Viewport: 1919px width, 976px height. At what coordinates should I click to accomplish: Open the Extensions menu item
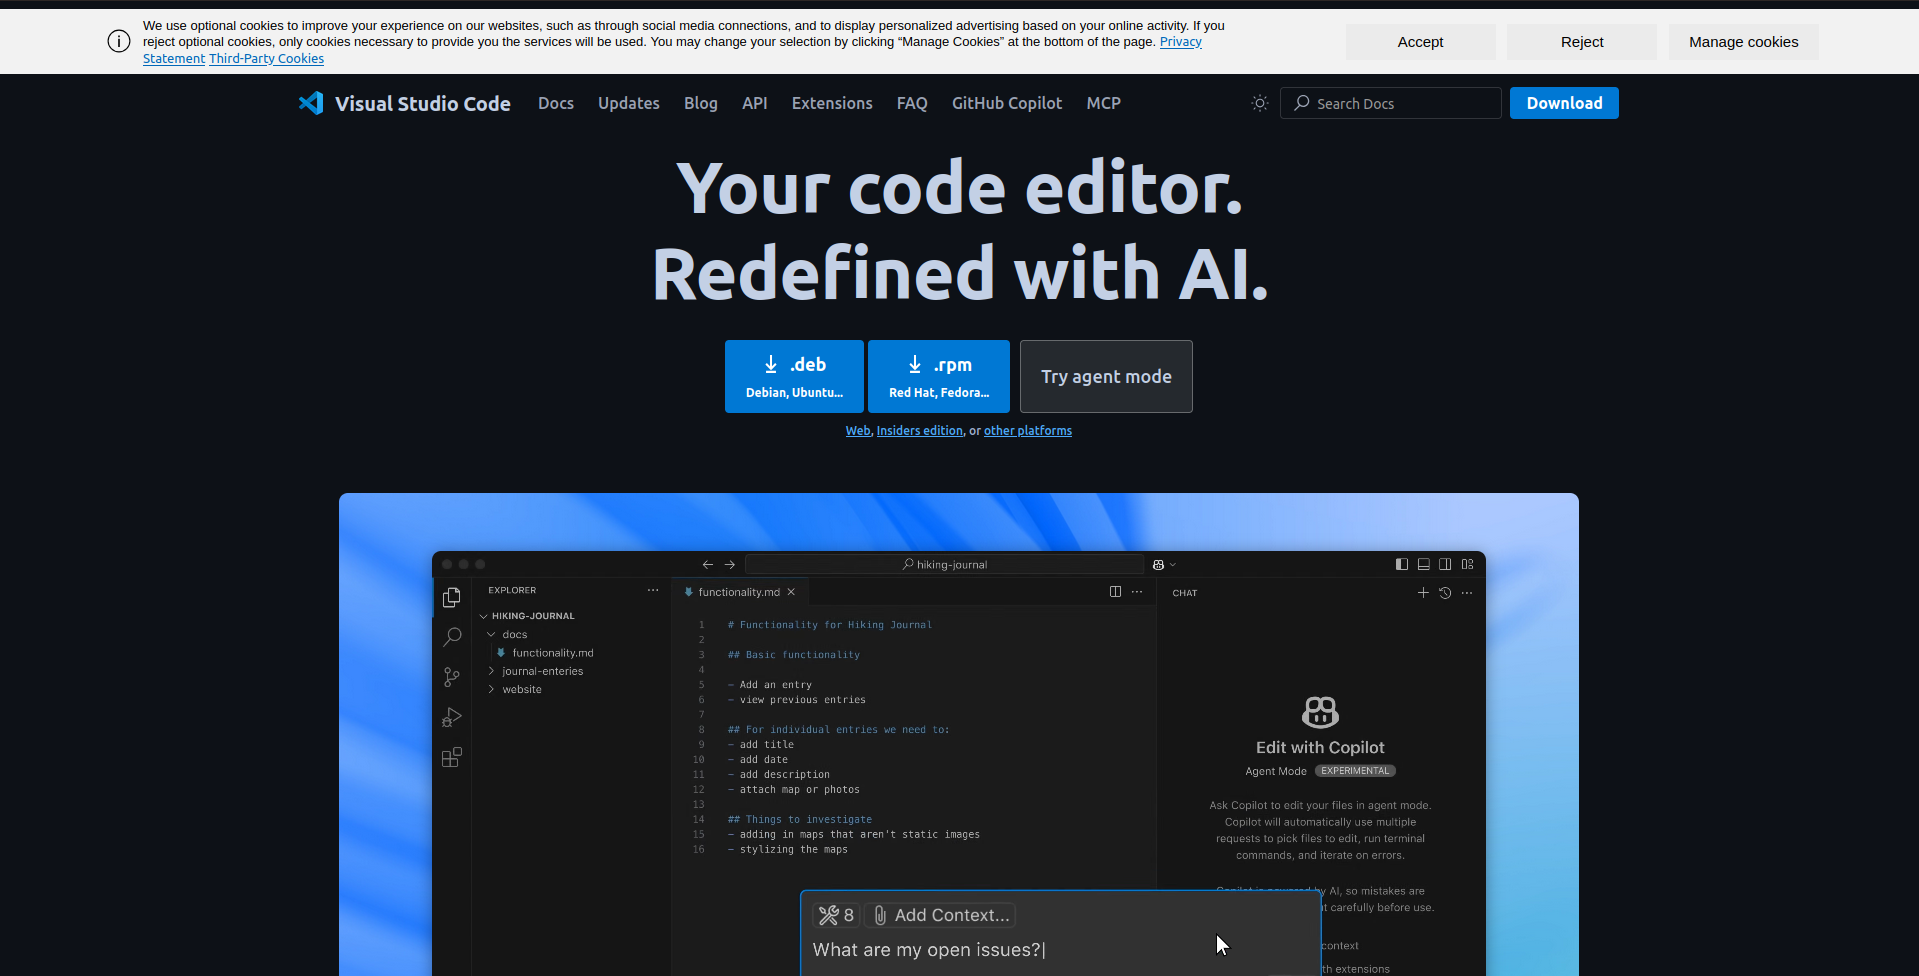pyautogui.click(x=831, y=103)
